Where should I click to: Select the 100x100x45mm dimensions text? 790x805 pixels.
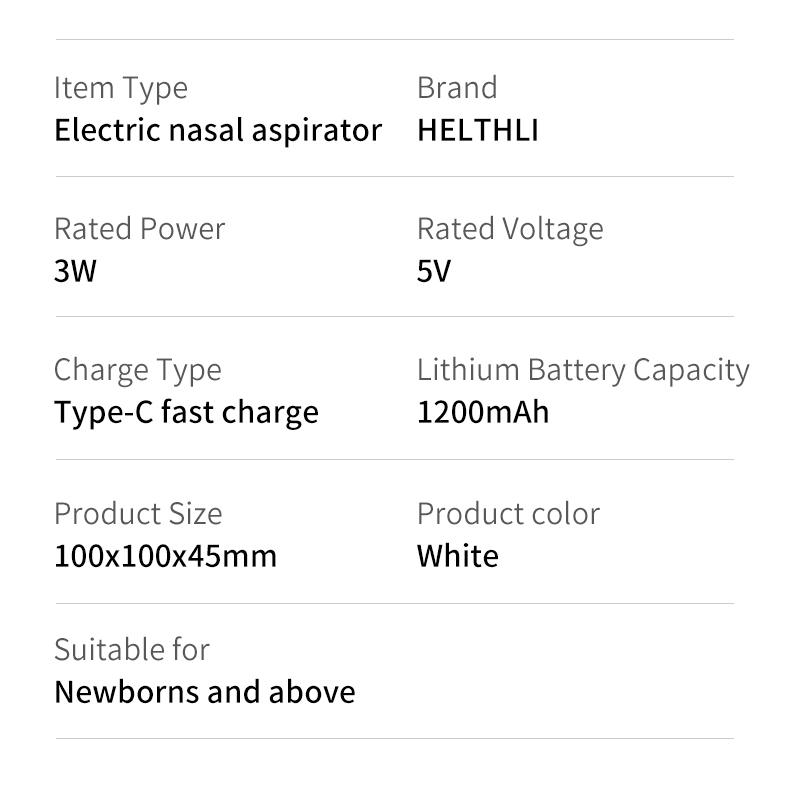coord(165,556)
